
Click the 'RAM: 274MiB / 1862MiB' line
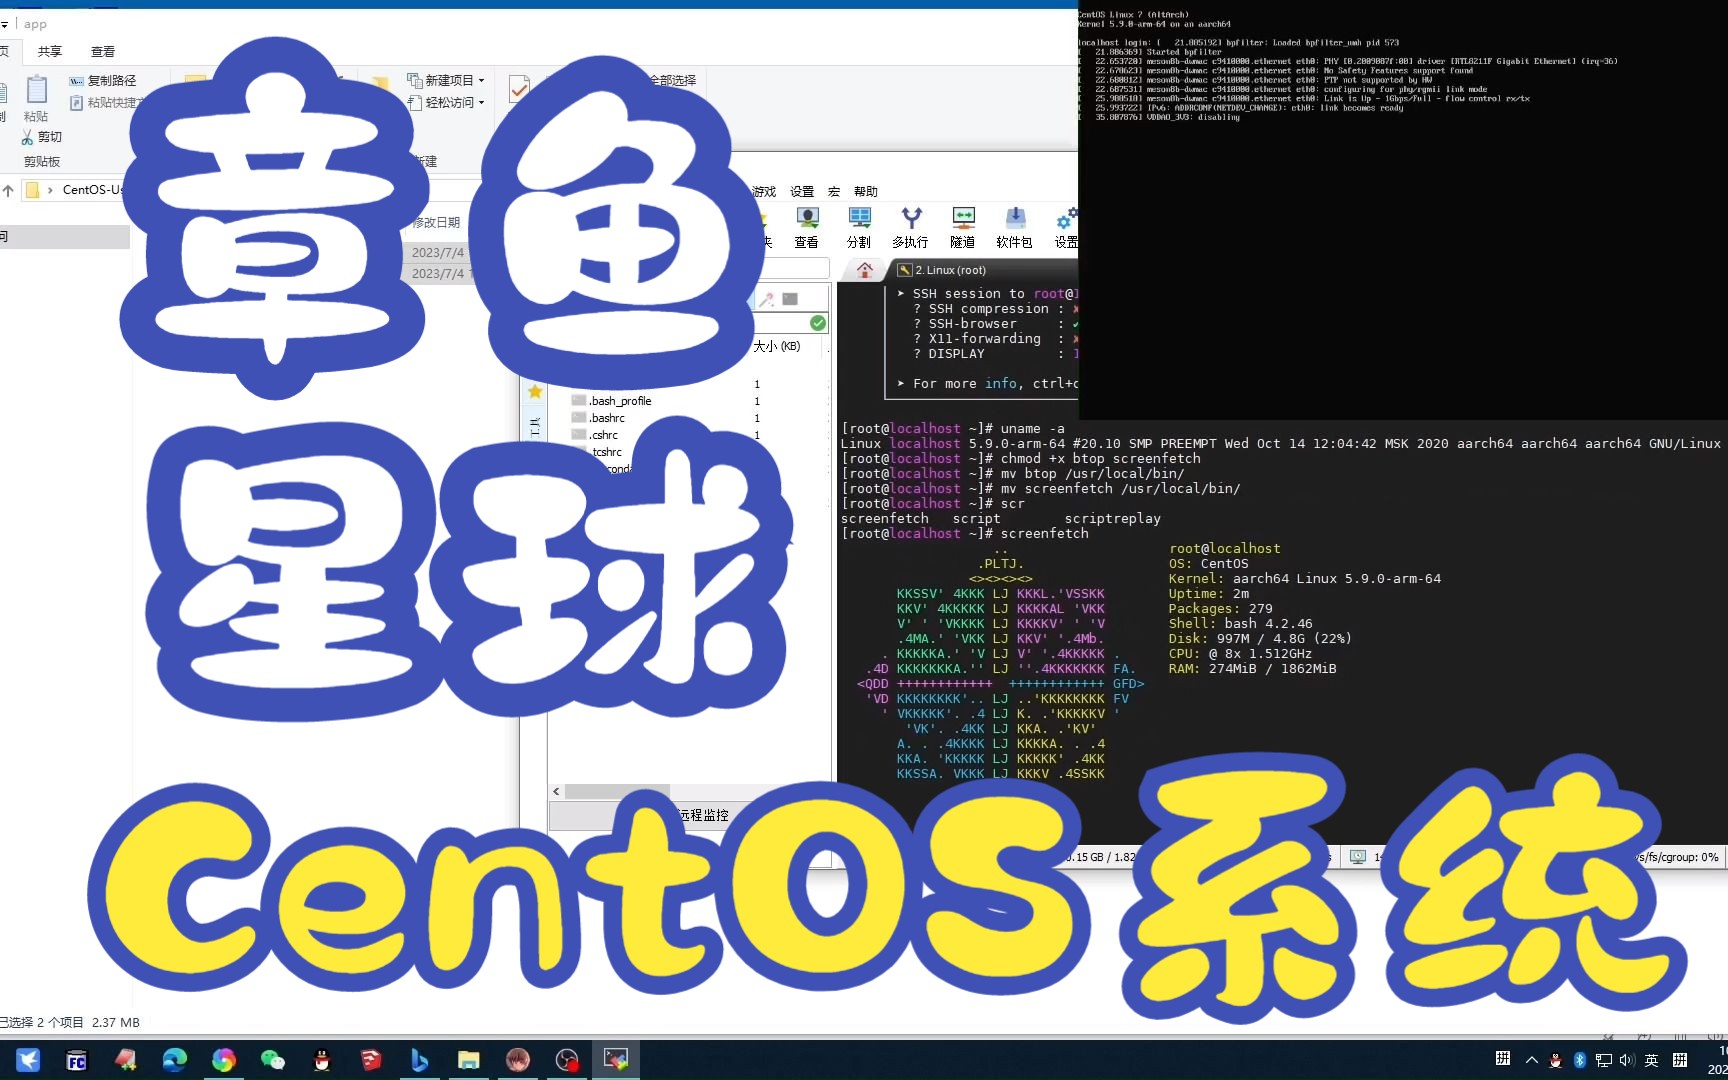1252,668
